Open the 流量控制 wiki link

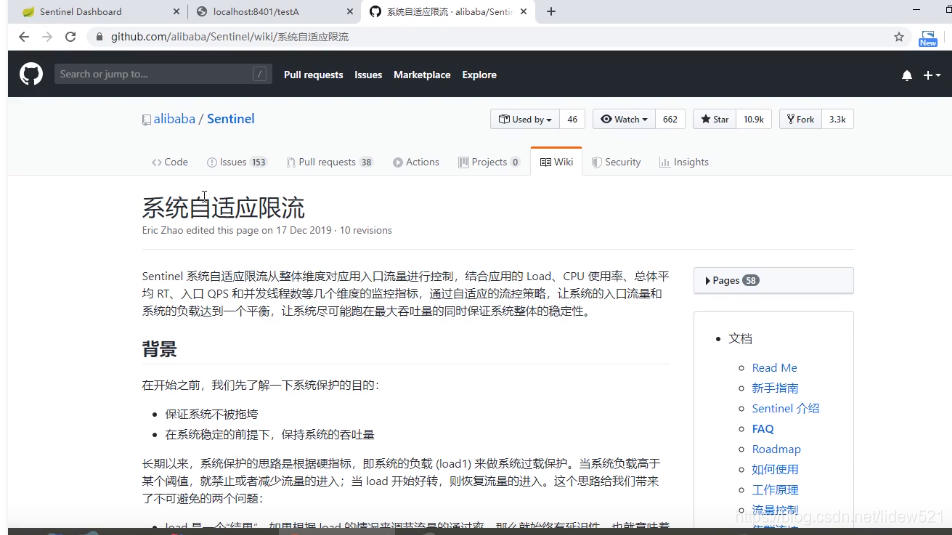[x=775, y=510]
